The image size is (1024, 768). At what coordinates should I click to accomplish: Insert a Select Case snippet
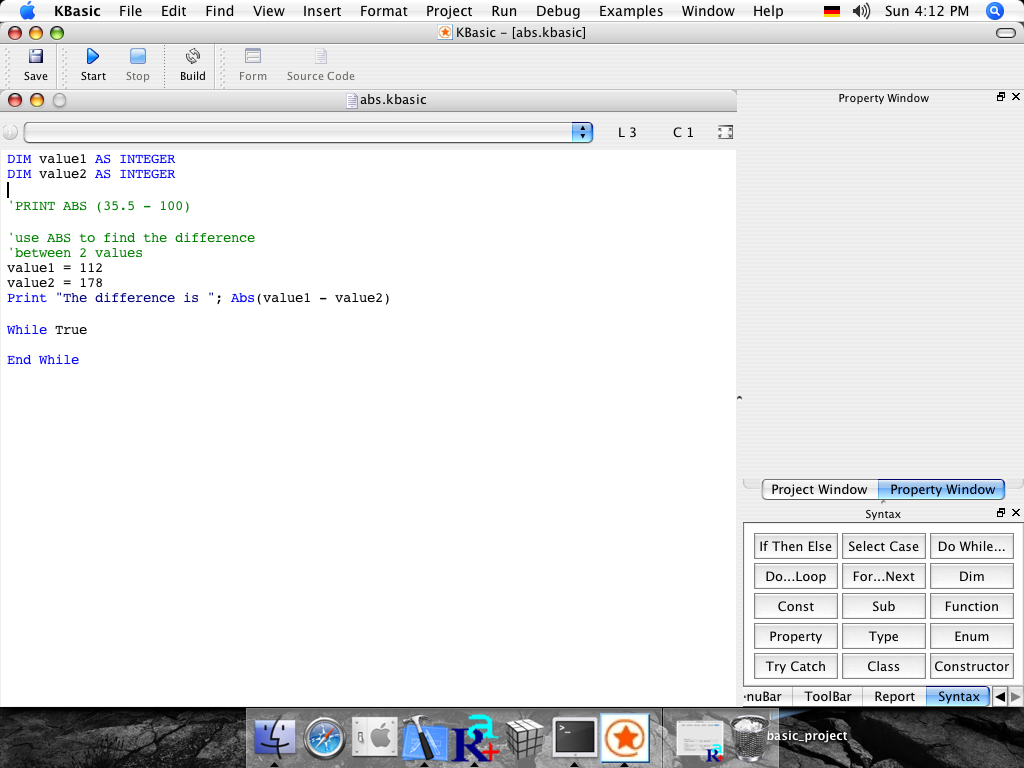(x=883, y=546)
